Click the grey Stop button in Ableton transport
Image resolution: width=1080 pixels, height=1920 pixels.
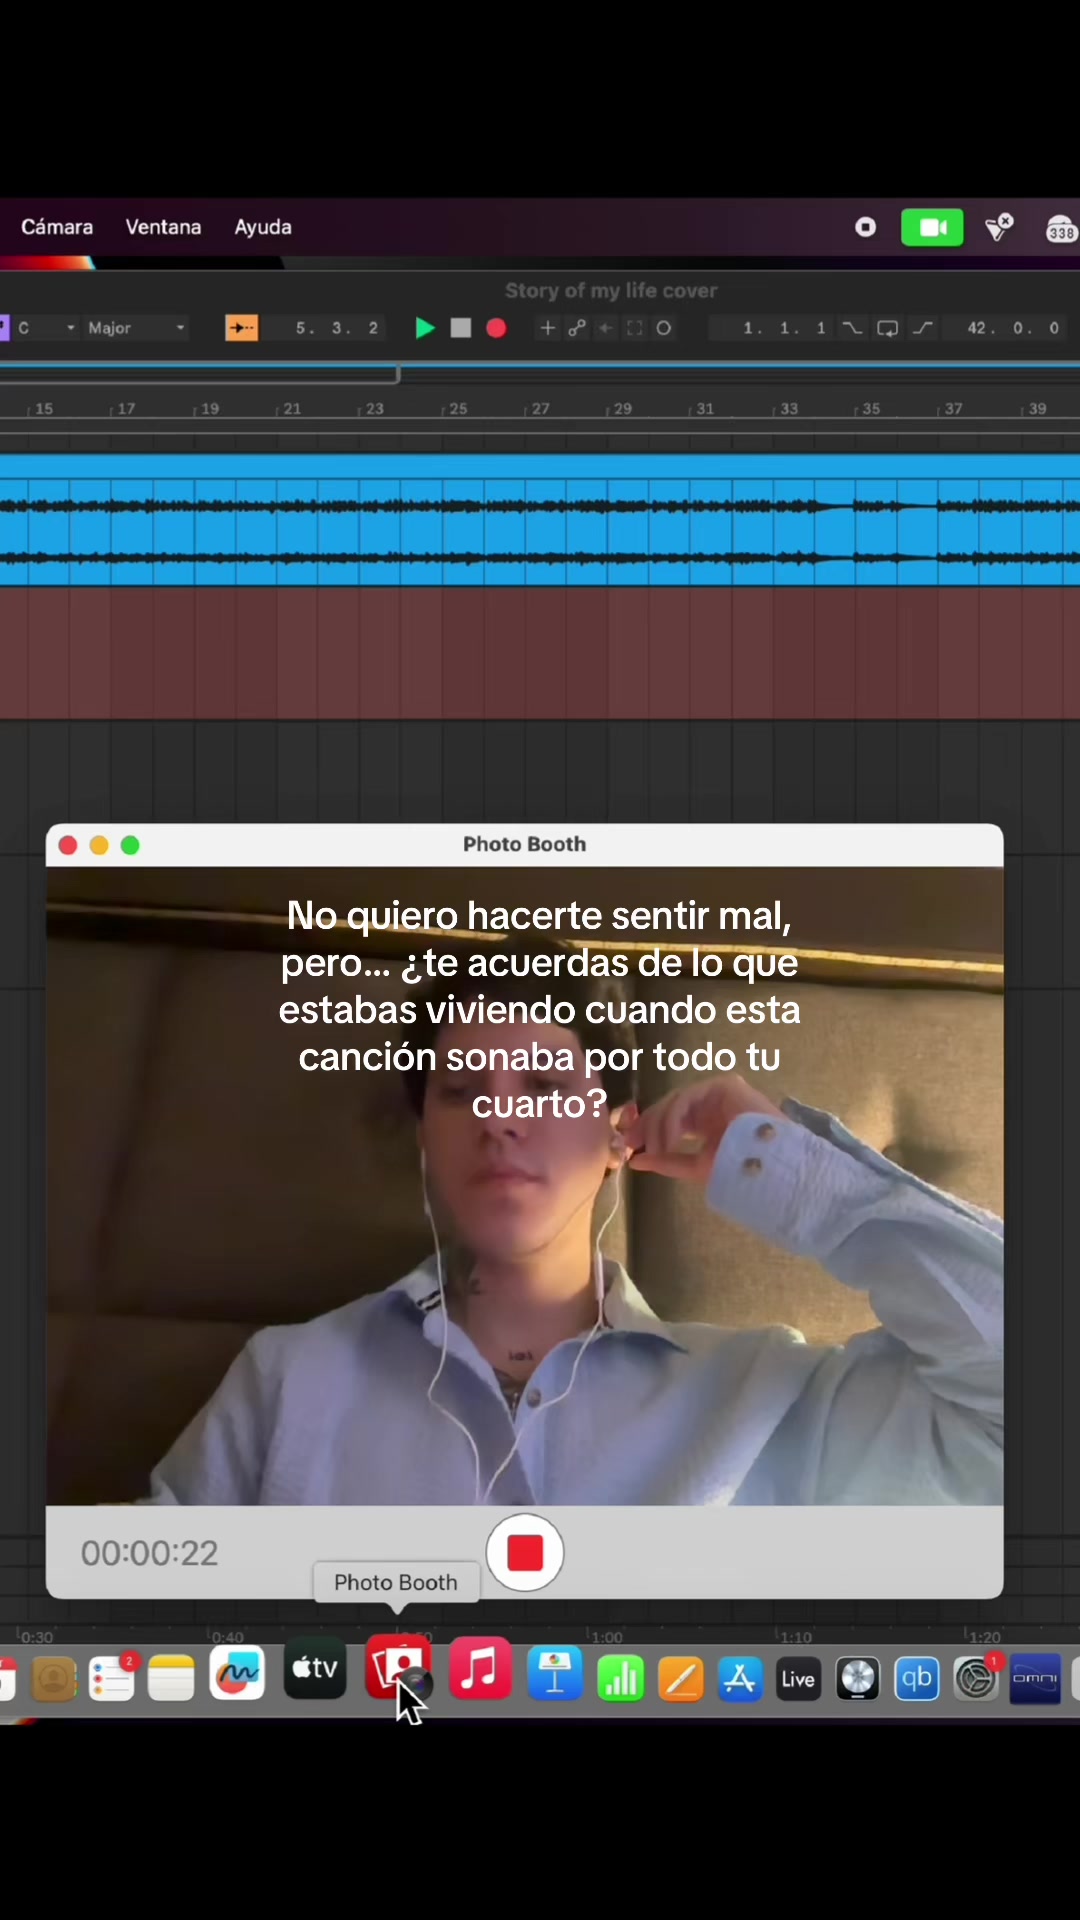tap(461, 328)
